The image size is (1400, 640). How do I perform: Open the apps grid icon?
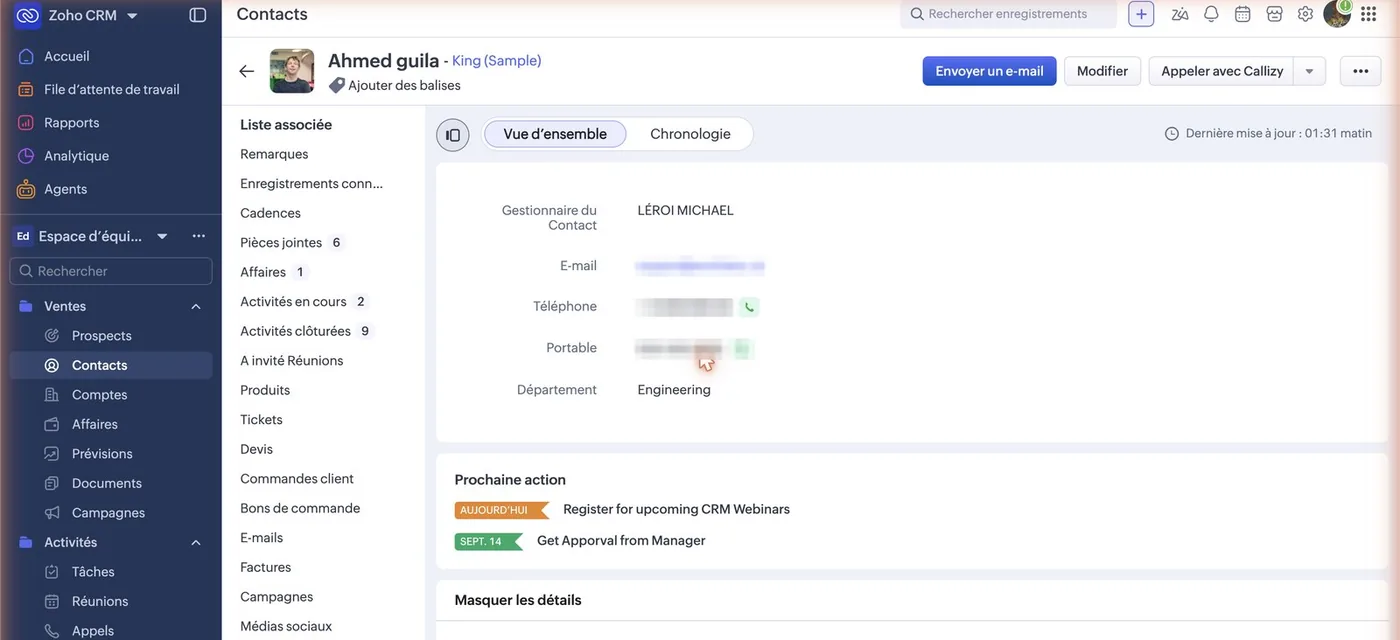pos(1369,14)
